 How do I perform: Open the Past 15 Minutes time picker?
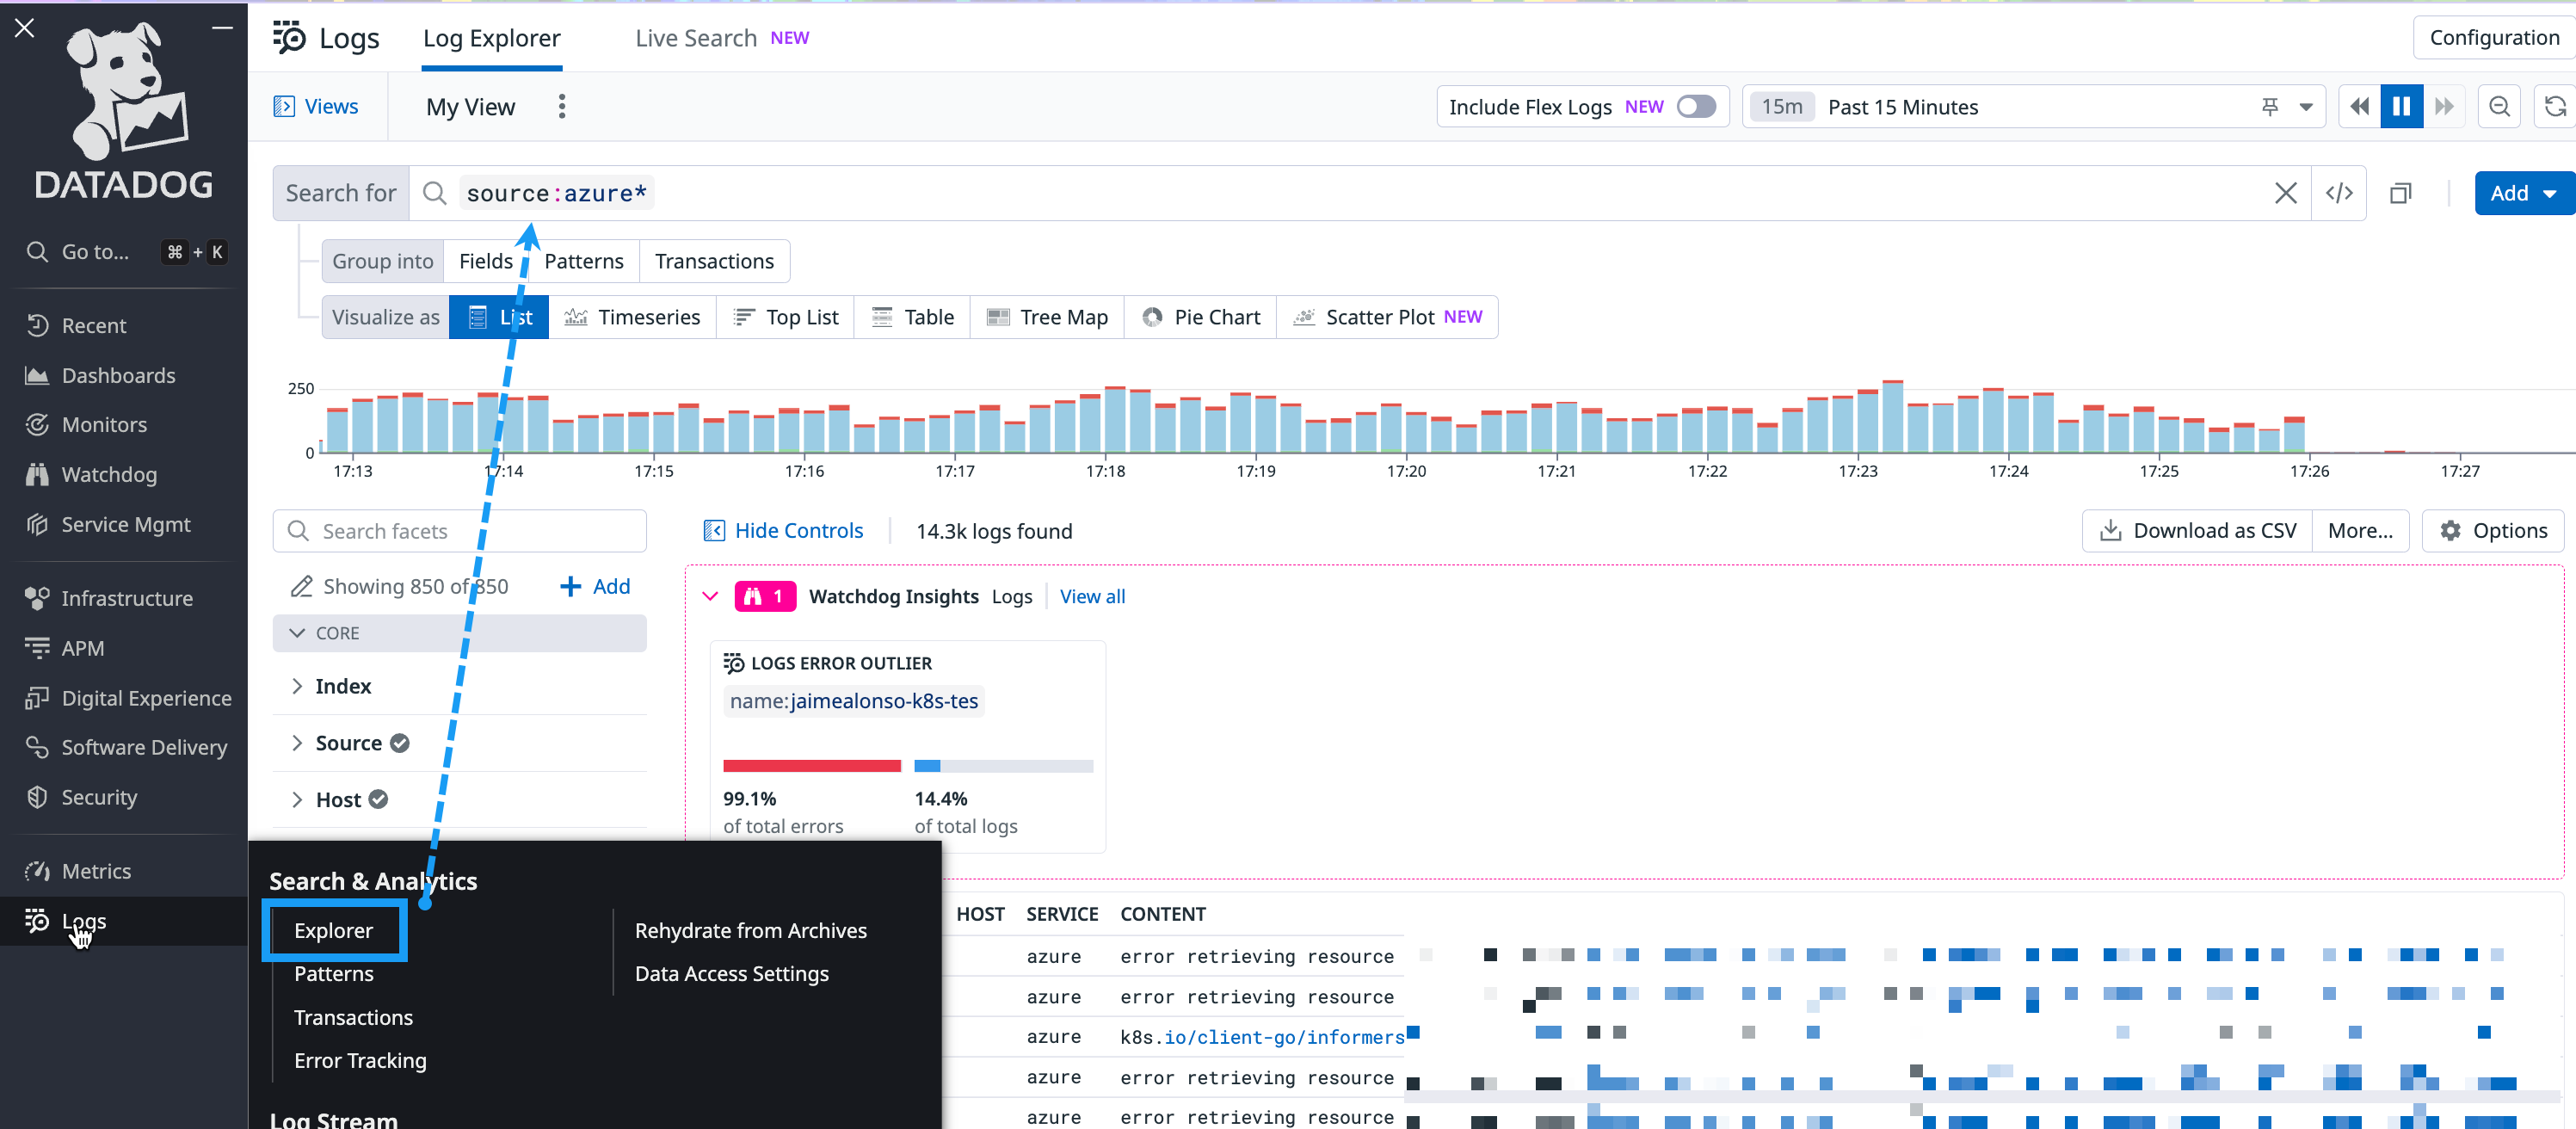pos(2032,106)
